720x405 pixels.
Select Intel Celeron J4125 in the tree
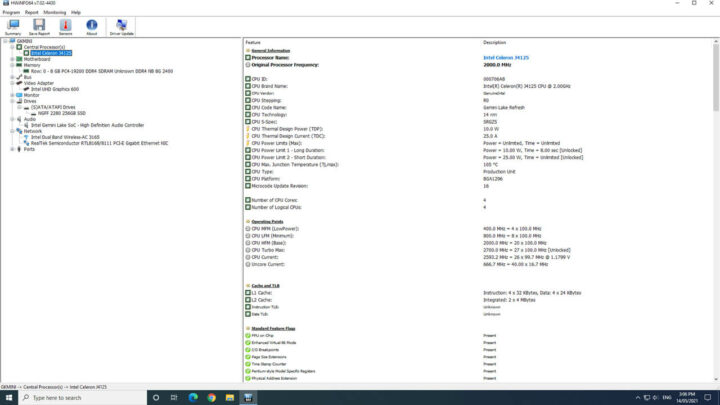[51, 53]
